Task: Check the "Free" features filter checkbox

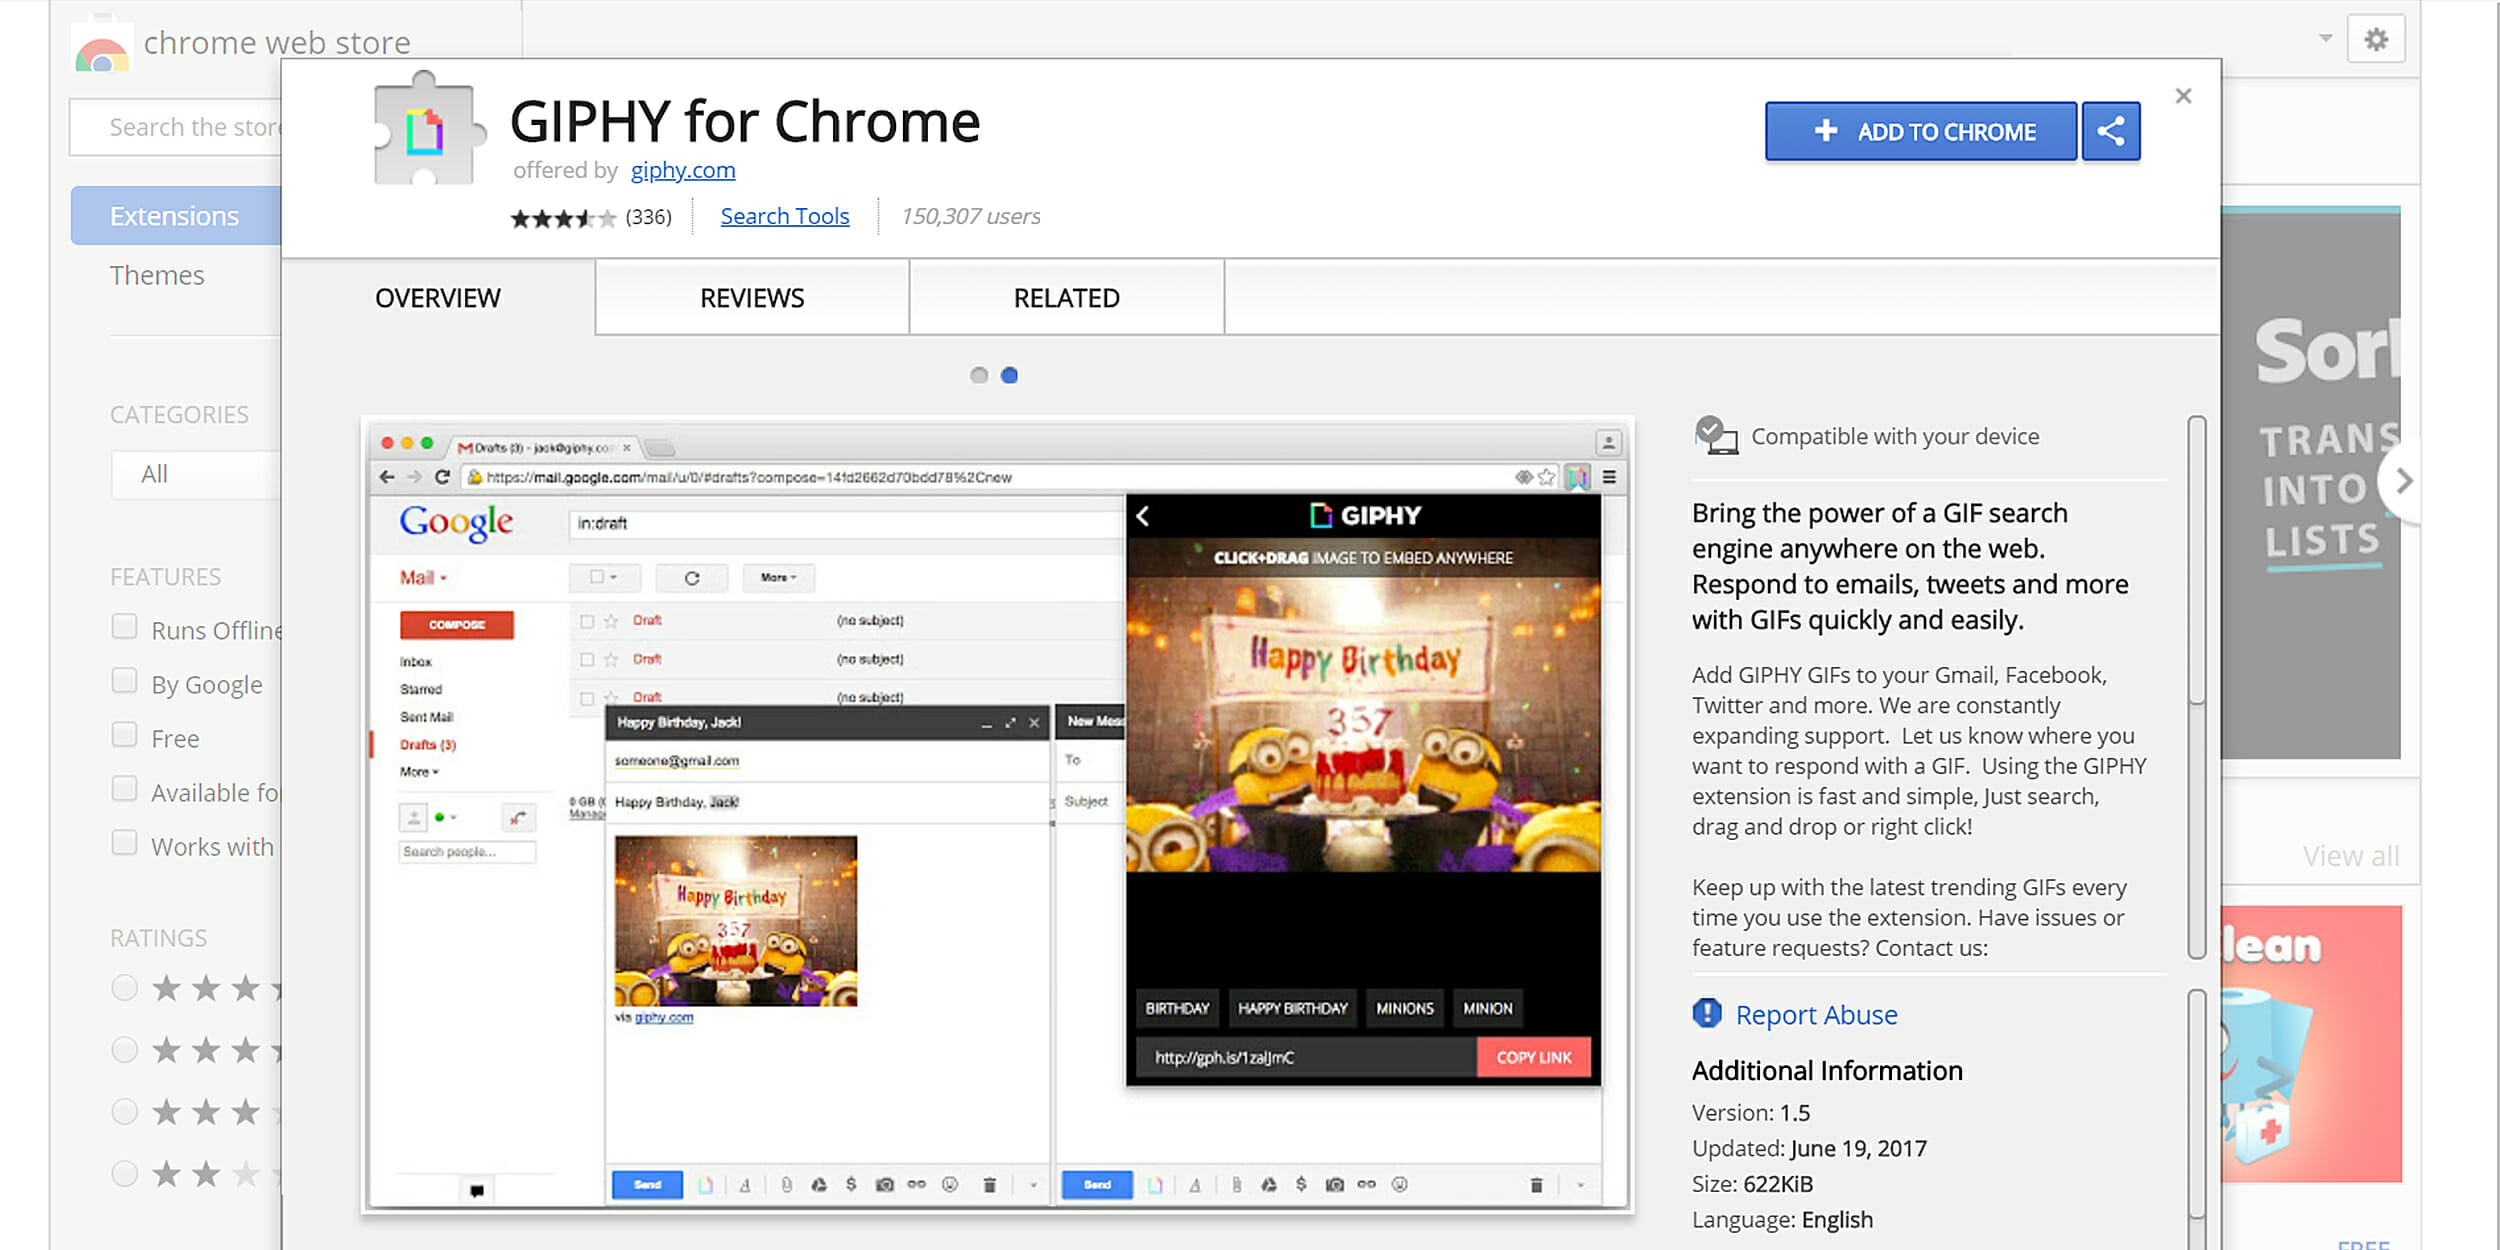Action: (x=125, y=735)
